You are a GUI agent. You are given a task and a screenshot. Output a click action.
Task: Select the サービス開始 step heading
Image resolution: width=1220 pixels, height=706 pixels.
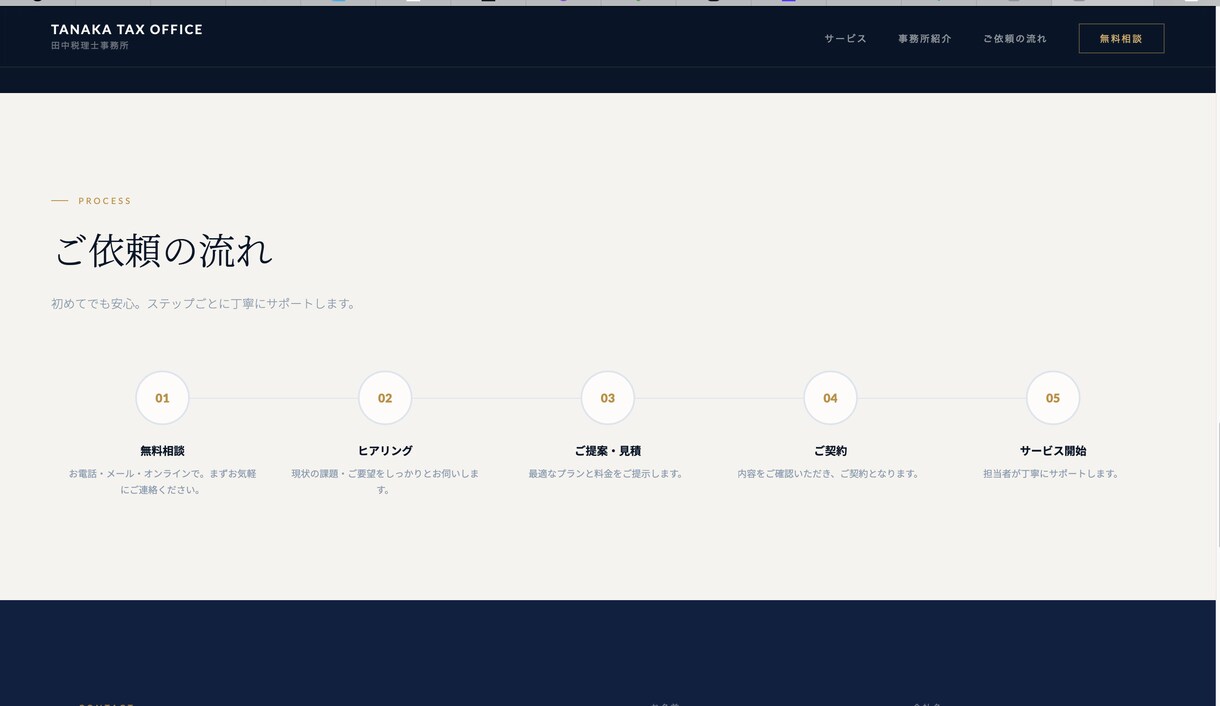pos(1053,451)
